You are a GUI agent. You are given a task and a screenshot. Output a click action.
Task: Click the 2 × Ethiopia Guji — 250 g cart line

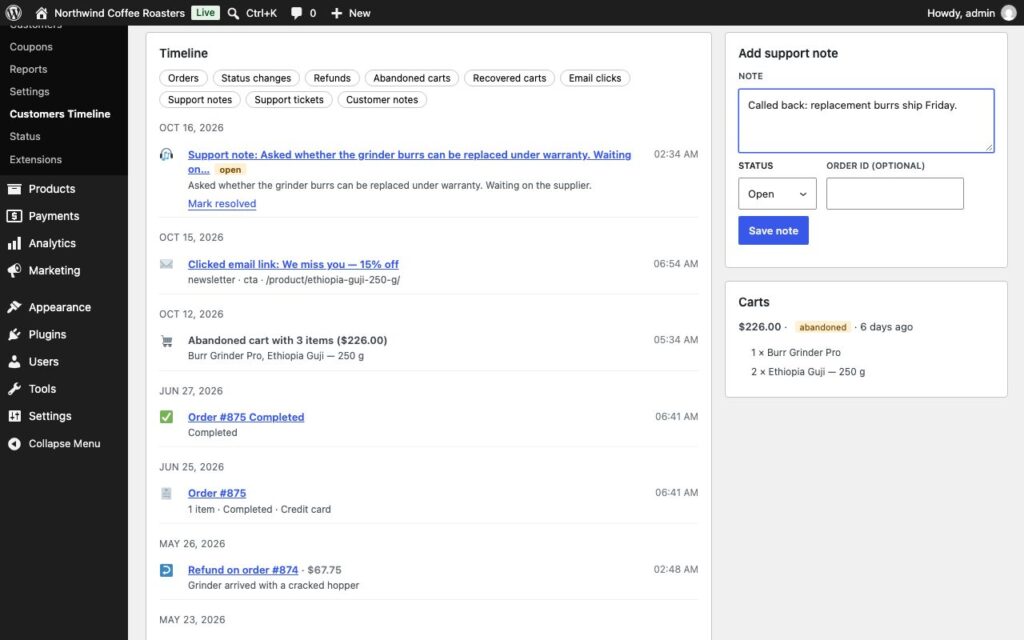pyautogui.click(x=808, y=372)
